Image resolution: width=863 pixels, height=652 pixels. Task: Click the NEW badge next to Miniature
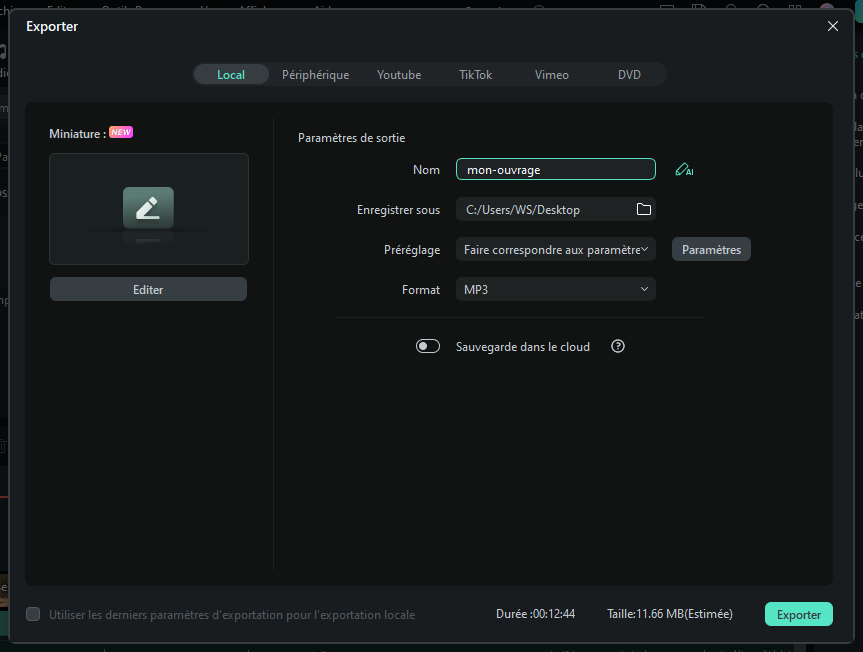121,133
